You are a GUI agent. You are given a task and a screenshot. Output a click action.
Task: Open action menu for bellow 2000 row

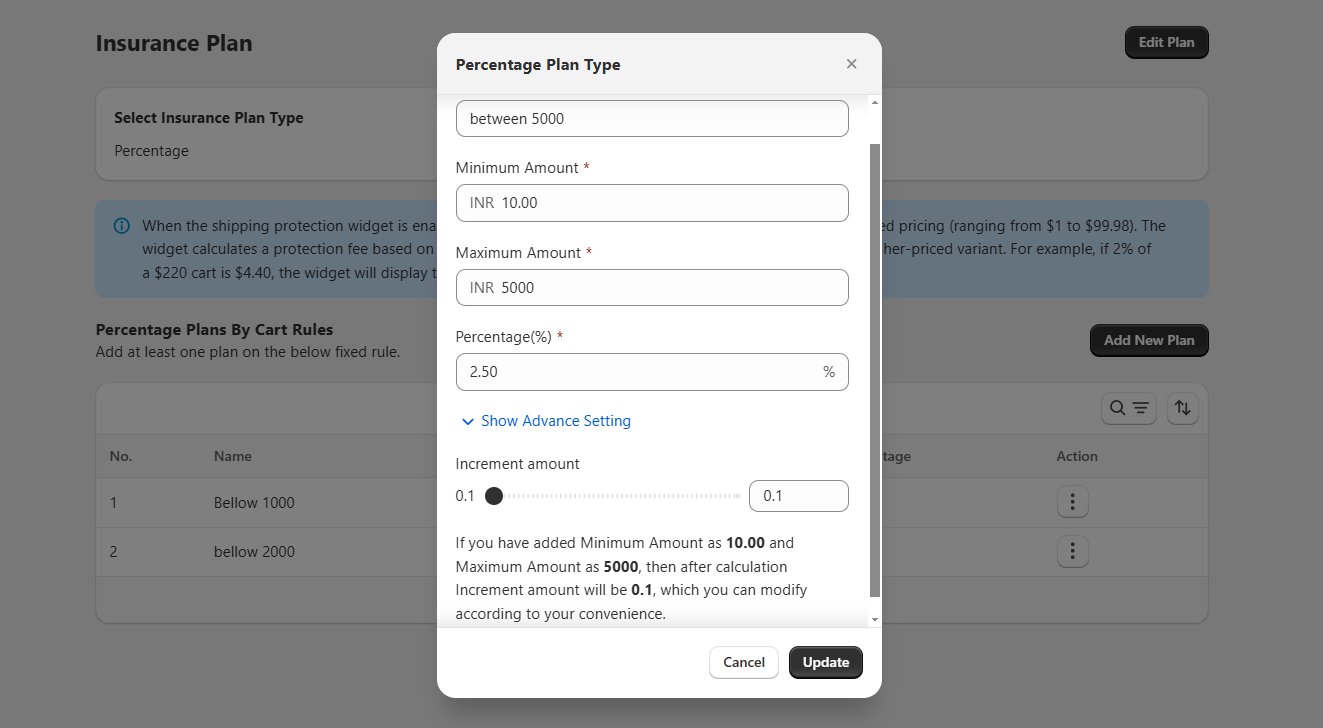tap(1072, 551)
